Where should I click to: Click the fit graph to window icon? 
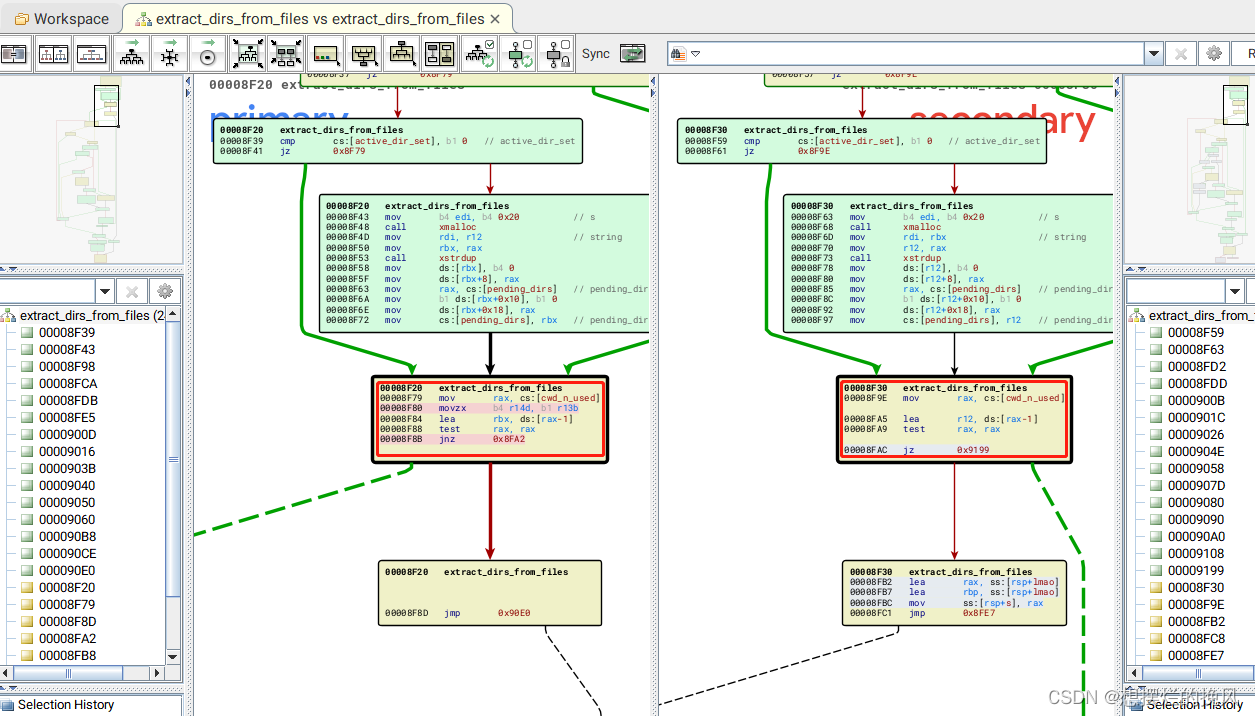pos(247,53)
